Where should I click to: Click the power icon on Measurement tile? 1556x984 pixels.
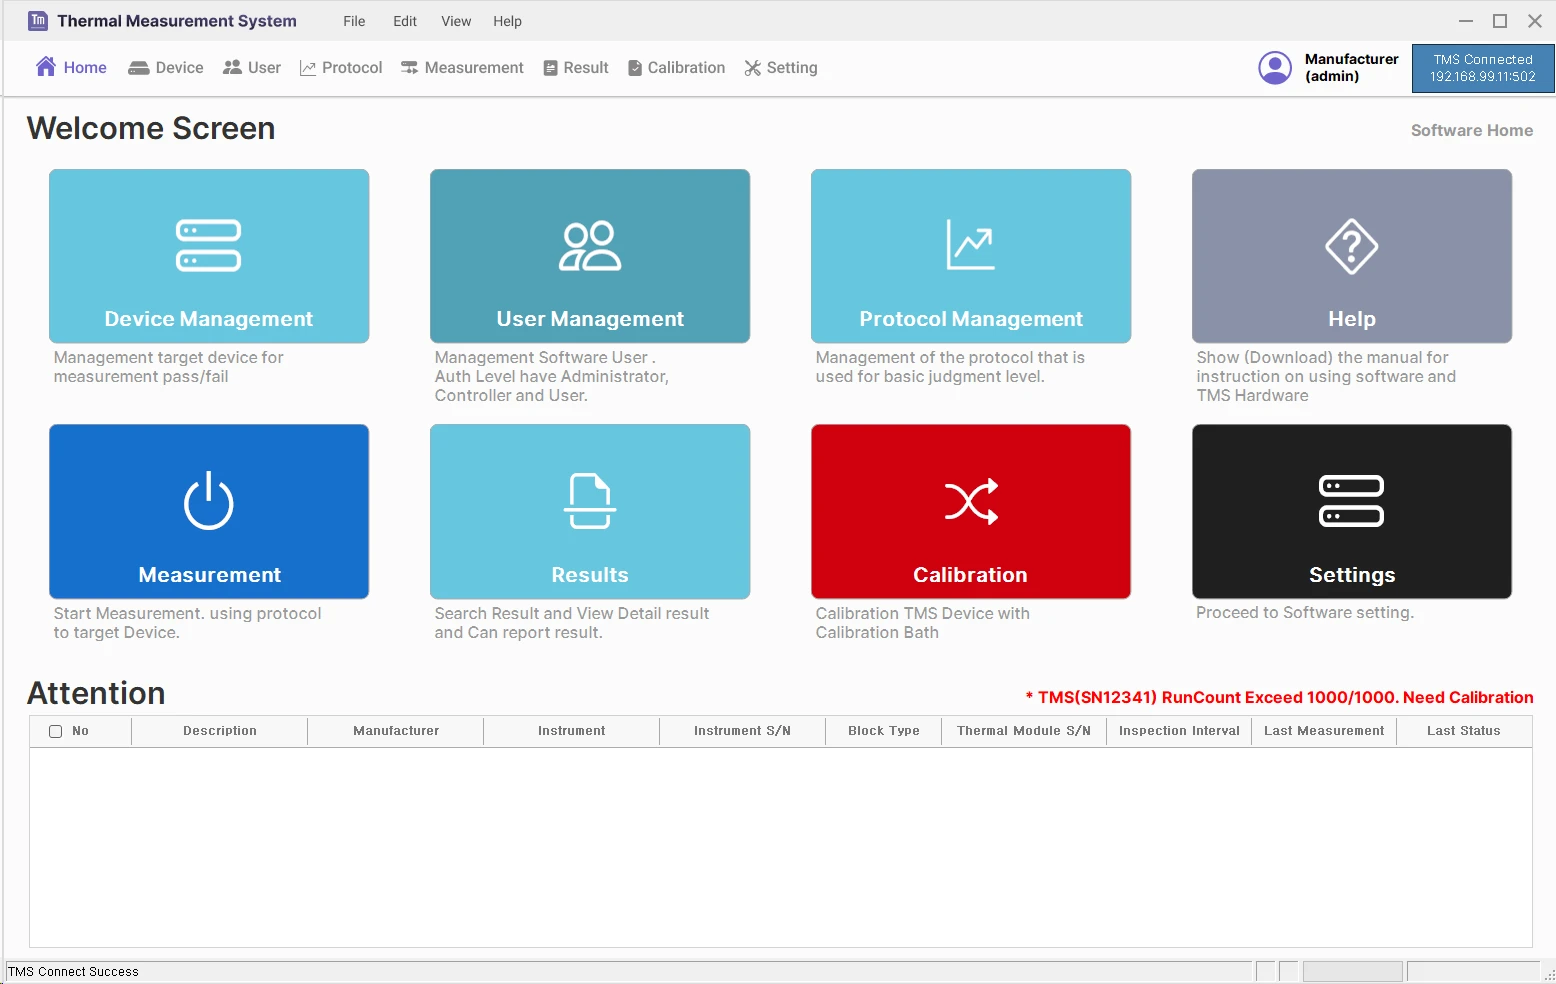point(209,501)
